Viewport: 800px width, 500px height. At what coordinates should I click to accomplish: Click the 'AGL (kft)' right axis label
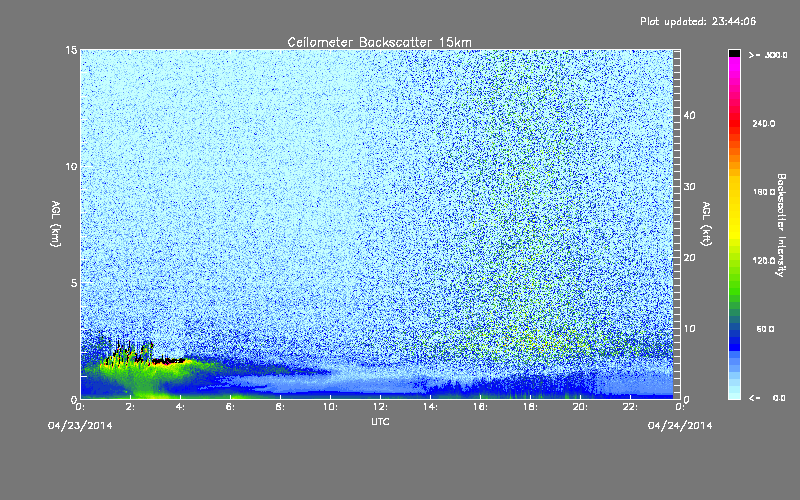(706, 224)
